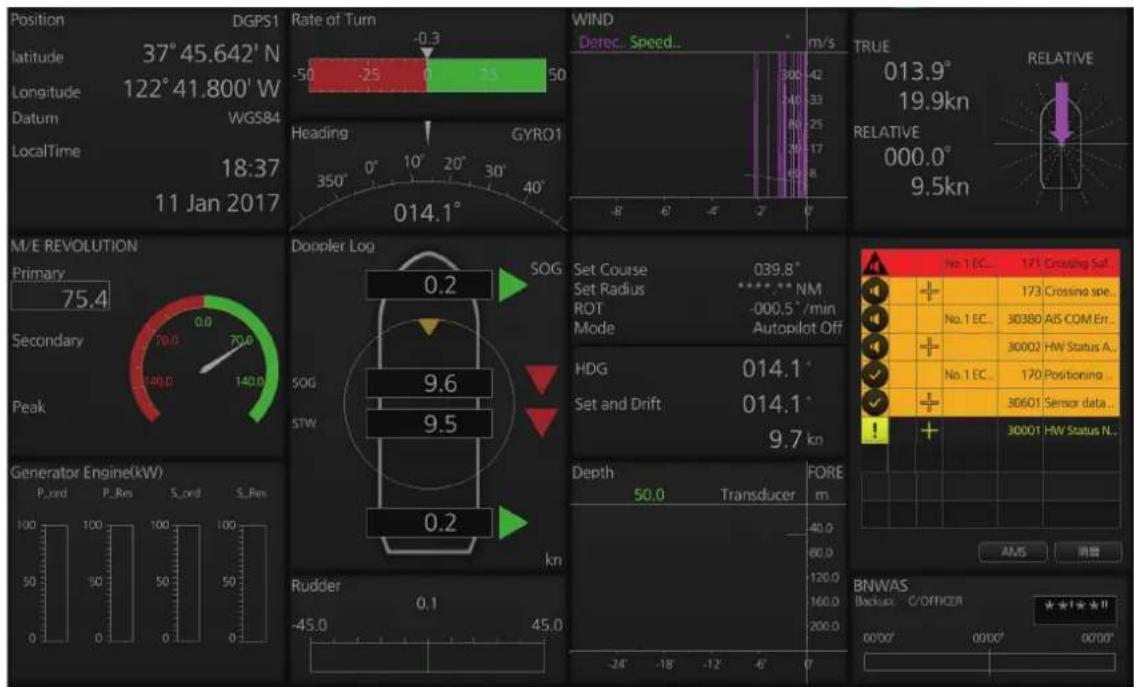Click the alarm silence button beside AMS

tap(1088, 552)
